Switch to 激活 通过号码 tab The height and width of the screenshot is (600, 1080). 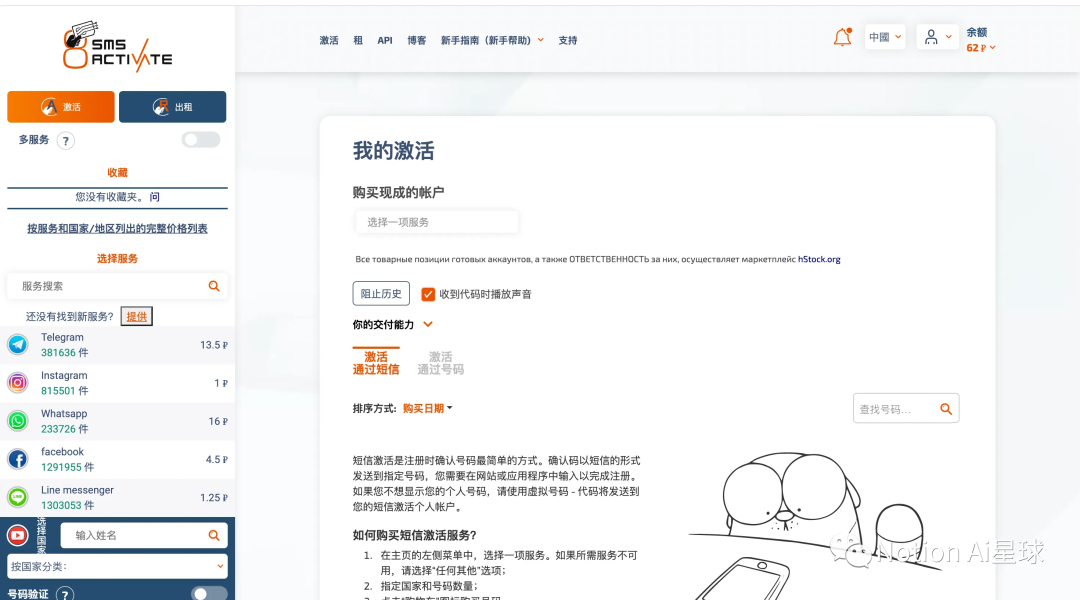(x=441, y=363)
